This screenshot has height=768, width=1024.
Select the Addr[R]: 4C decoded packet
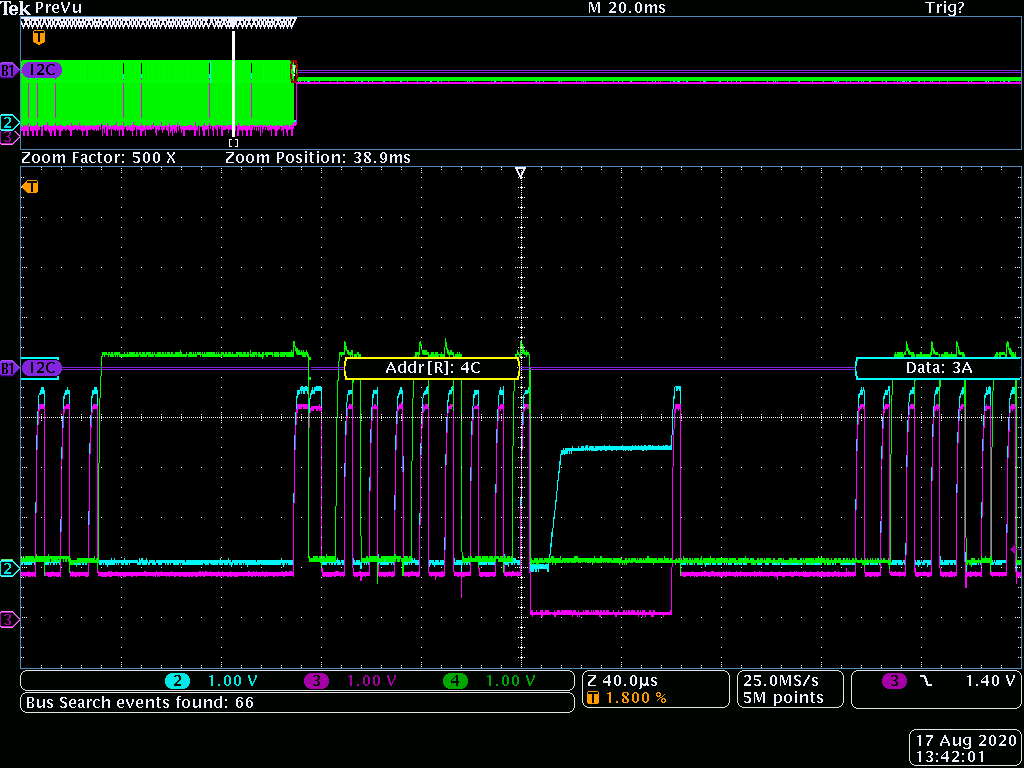coord(432,368)
